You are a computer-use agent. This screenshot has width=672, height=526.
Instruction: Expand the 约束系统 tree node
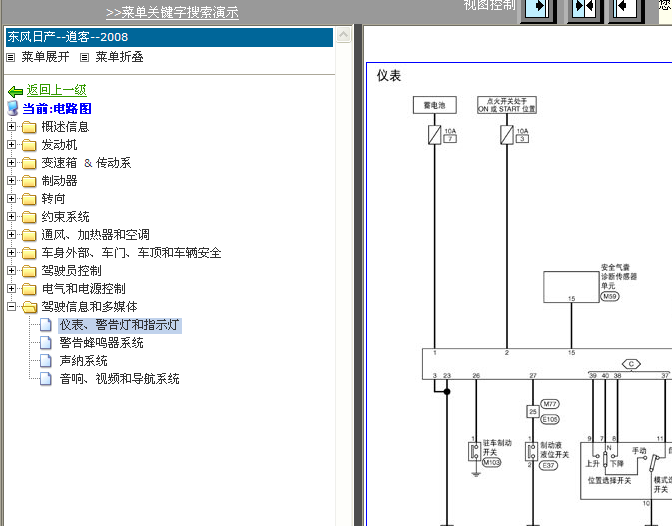coord(12,217)
